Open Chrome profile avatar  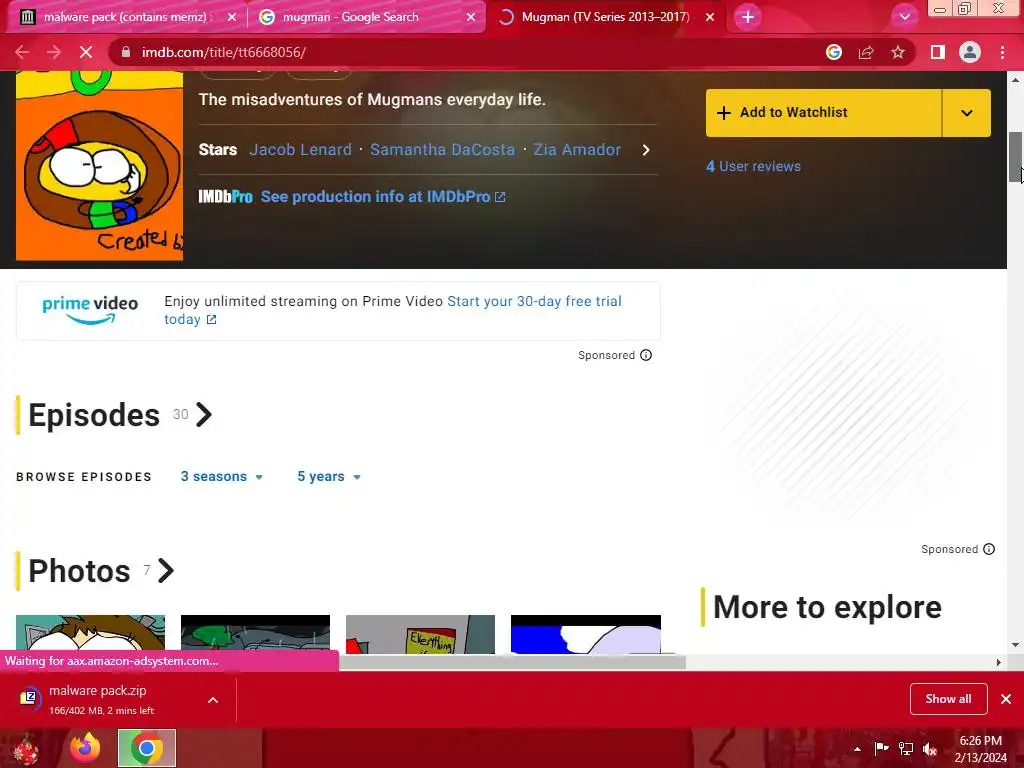[x=970, y=52]
